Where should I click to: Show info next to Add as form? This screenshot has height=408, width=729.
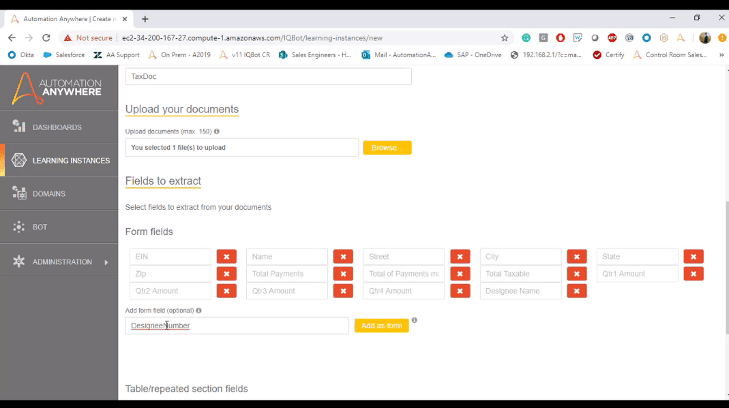[414, 320]
